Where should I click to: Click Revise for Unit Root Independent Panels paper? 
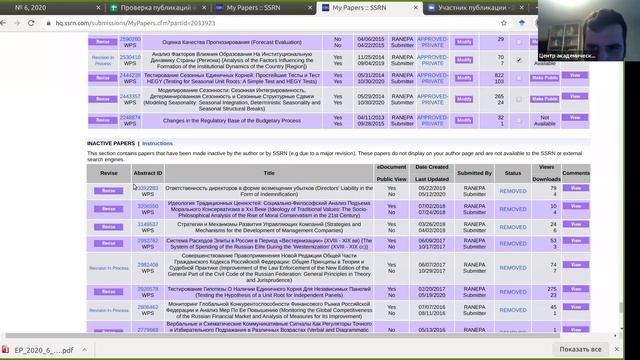[109, 292]
